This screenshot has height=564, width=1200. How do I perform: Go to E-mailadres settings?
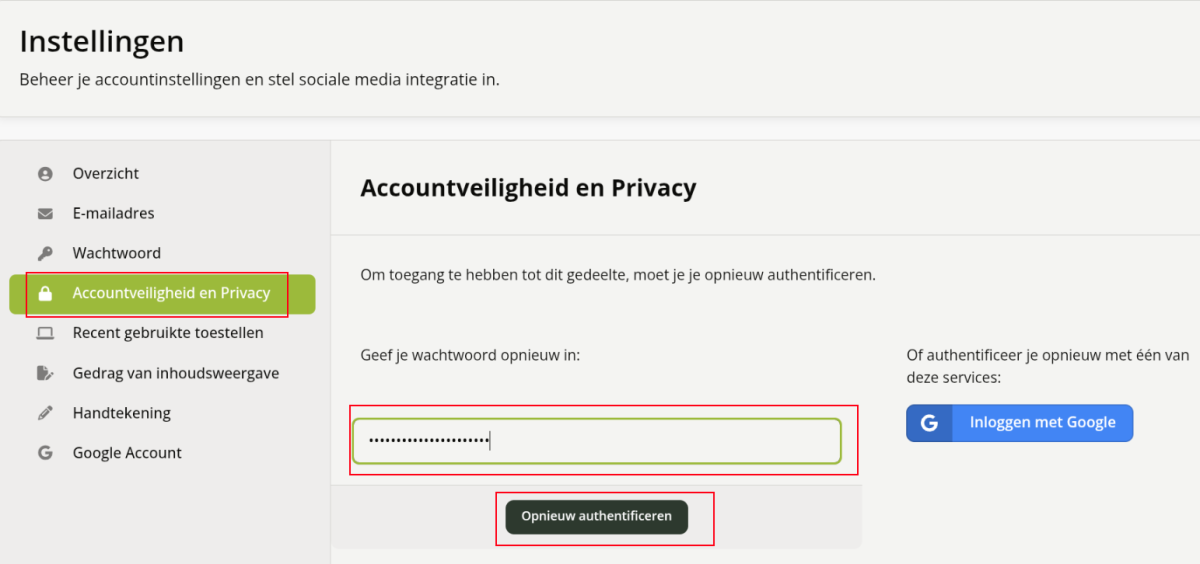click(x=113, y=214)
